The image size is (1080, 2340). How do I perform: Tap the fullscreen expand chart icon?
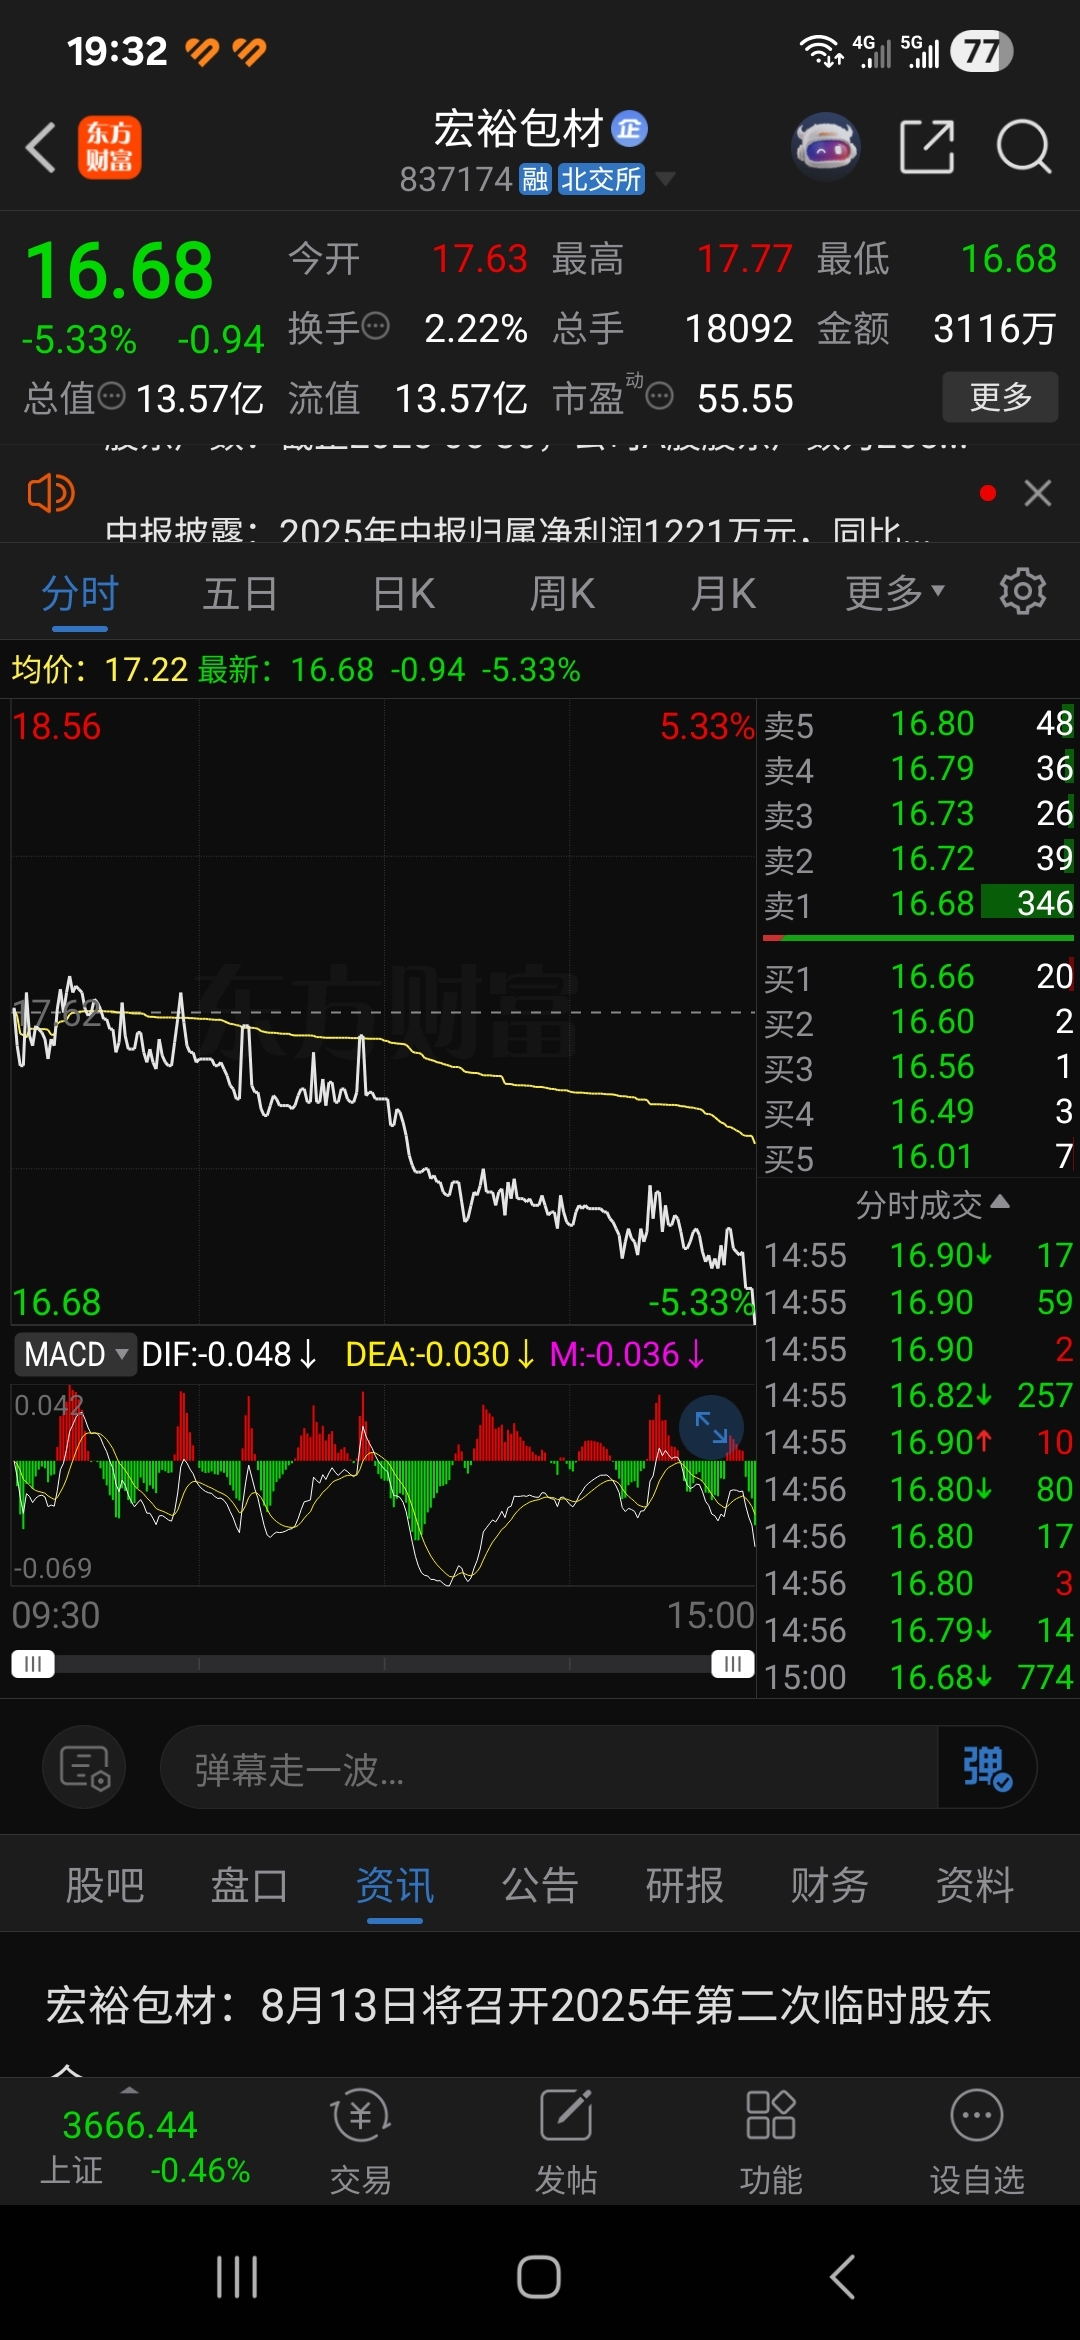pyautogui.click(x=711, y=1427)
